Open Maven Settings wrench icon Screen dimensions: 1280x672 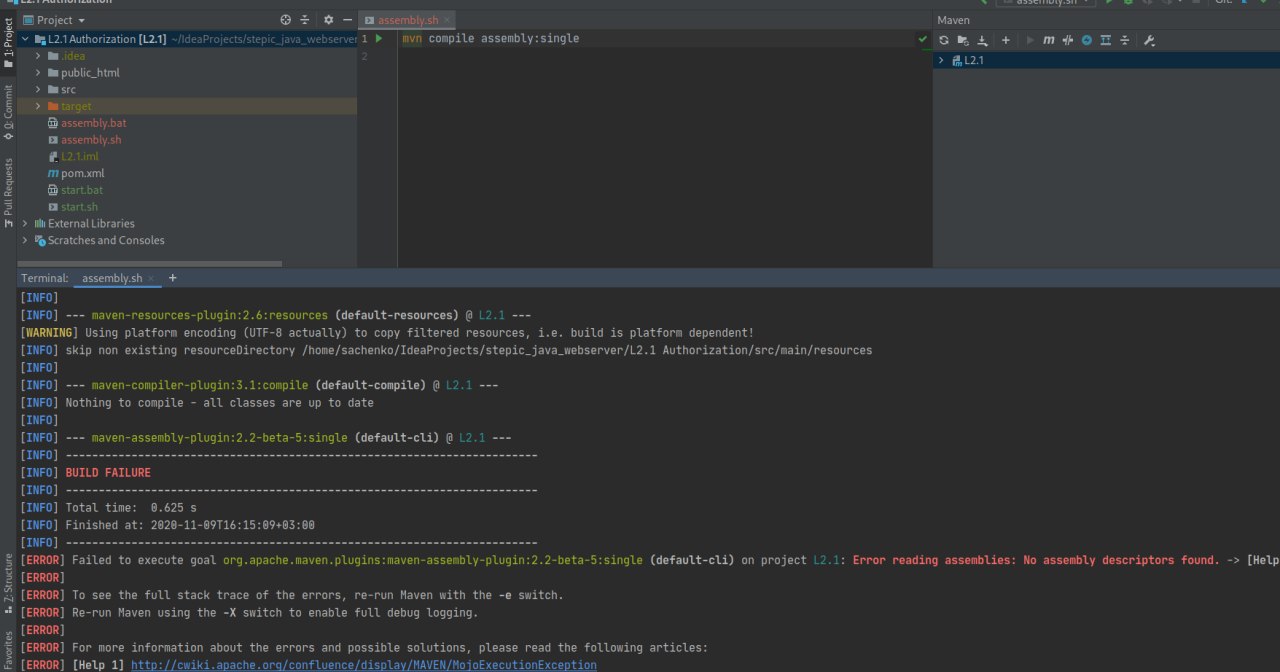[x=1149, y=40]
